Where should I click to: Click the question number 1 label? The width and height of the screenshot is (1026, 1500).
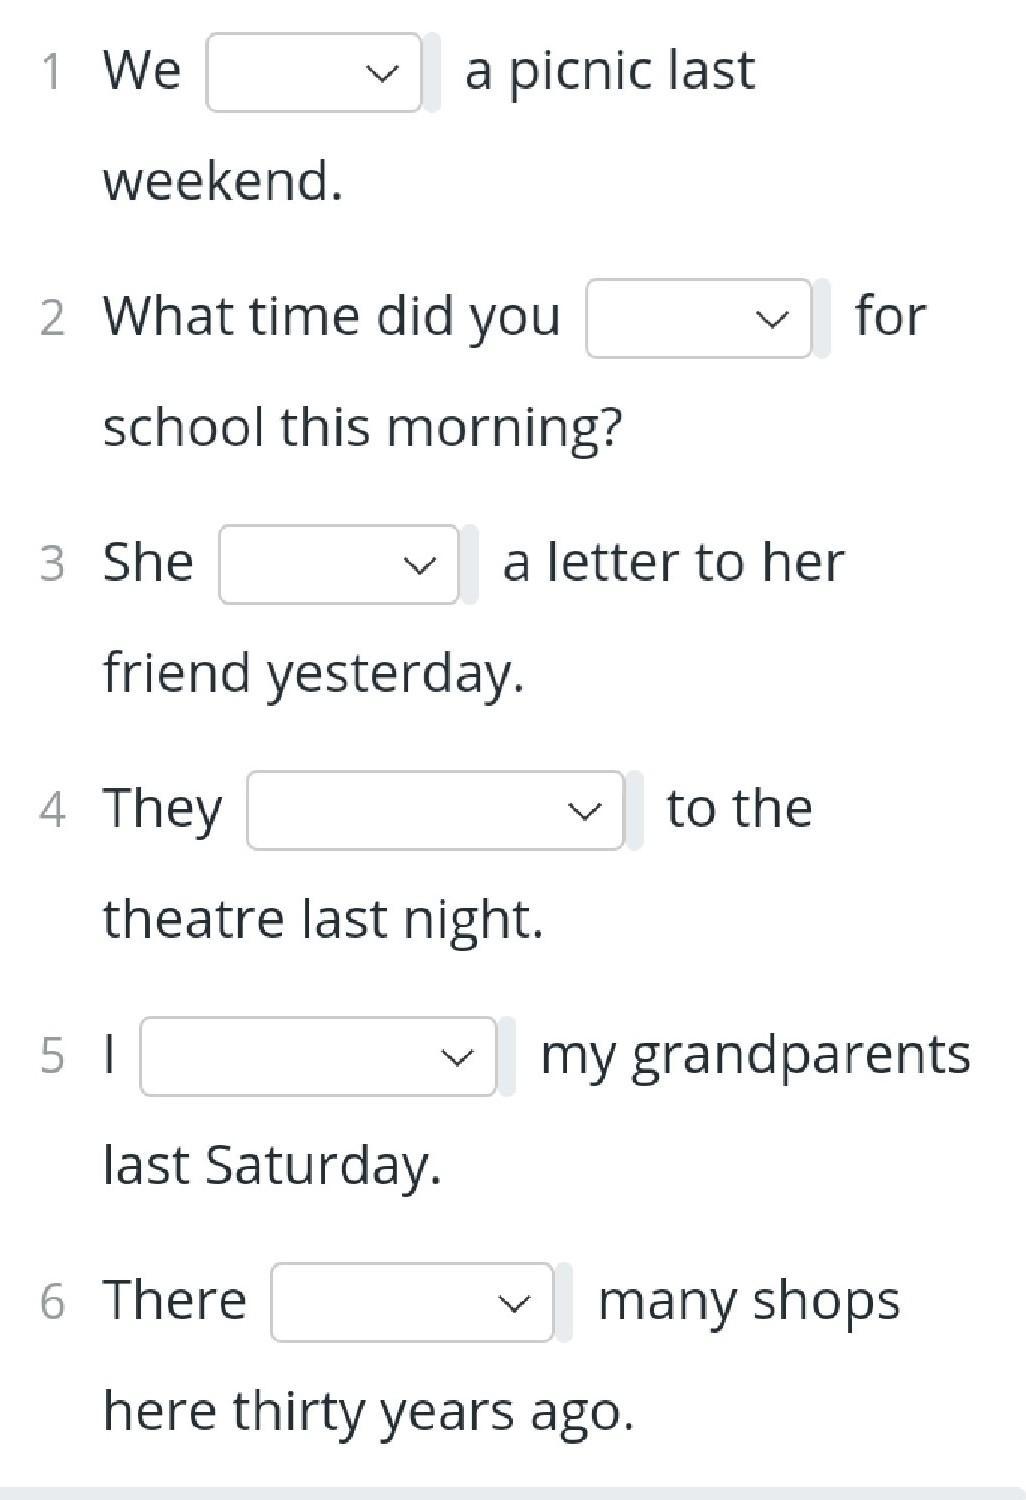click(x=52, y=72)
